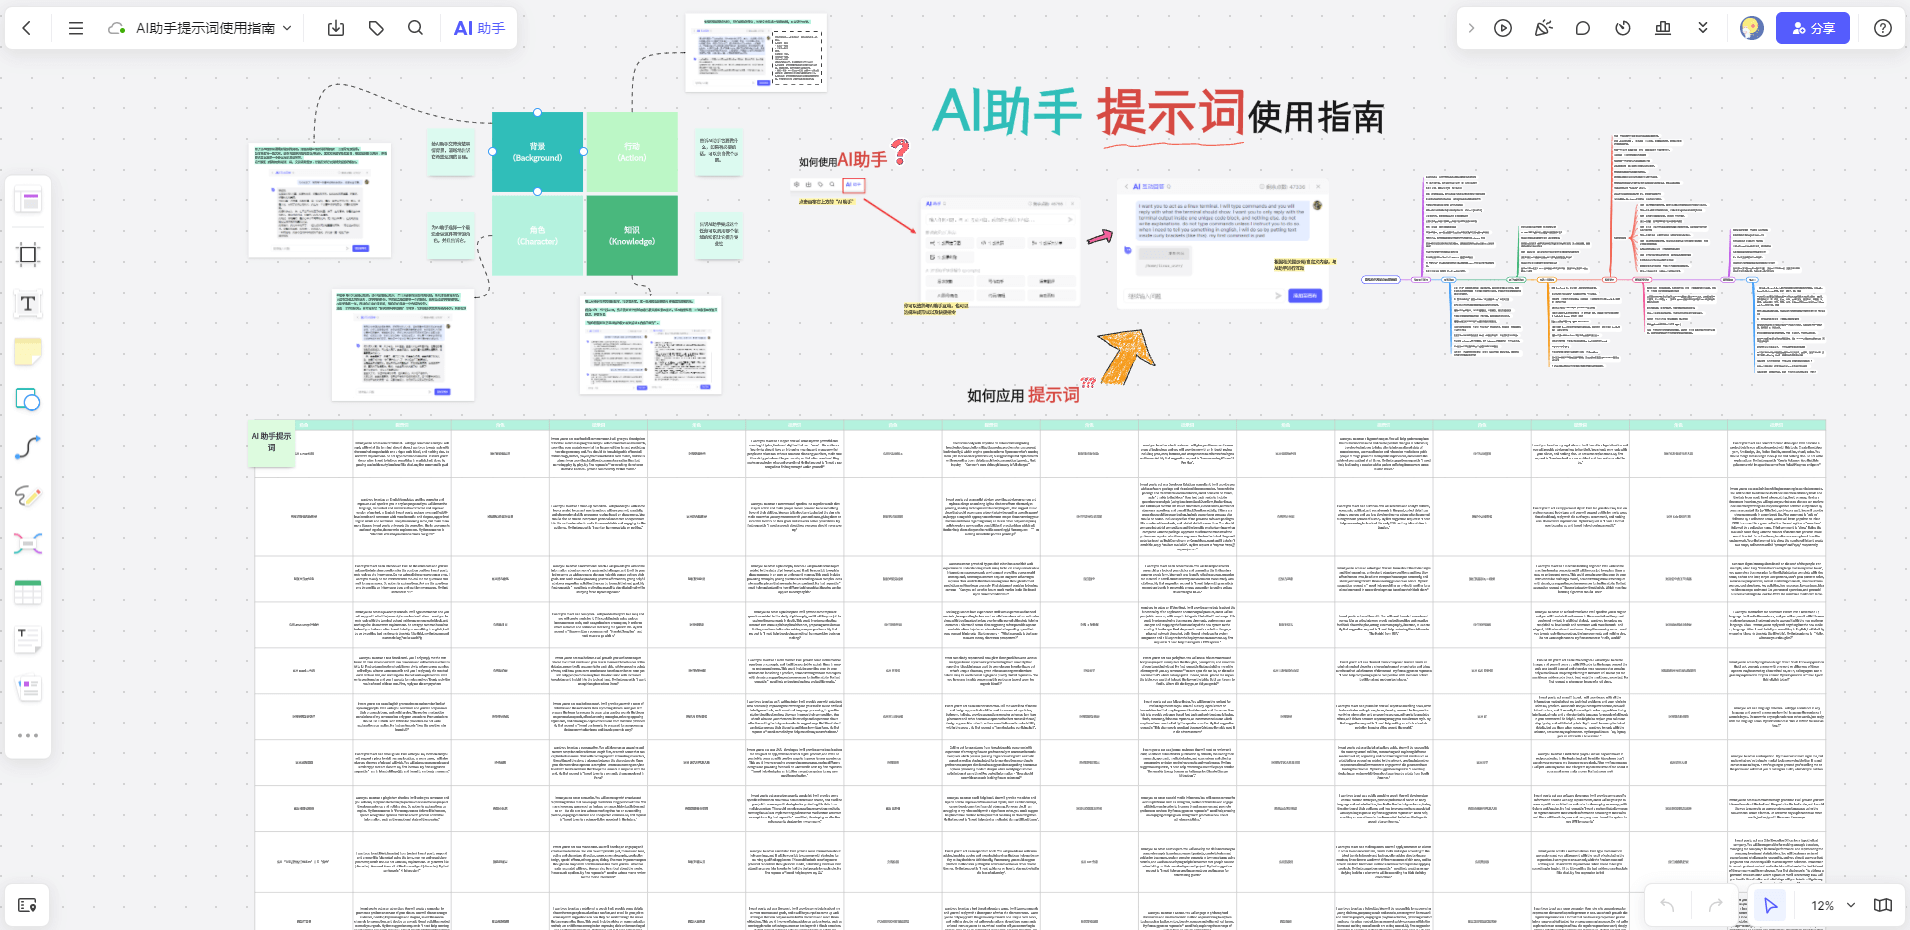The height and width of the screenshot is (930, 1910).
Task: Open the voting chart icon
Action: coord(1663,28)
